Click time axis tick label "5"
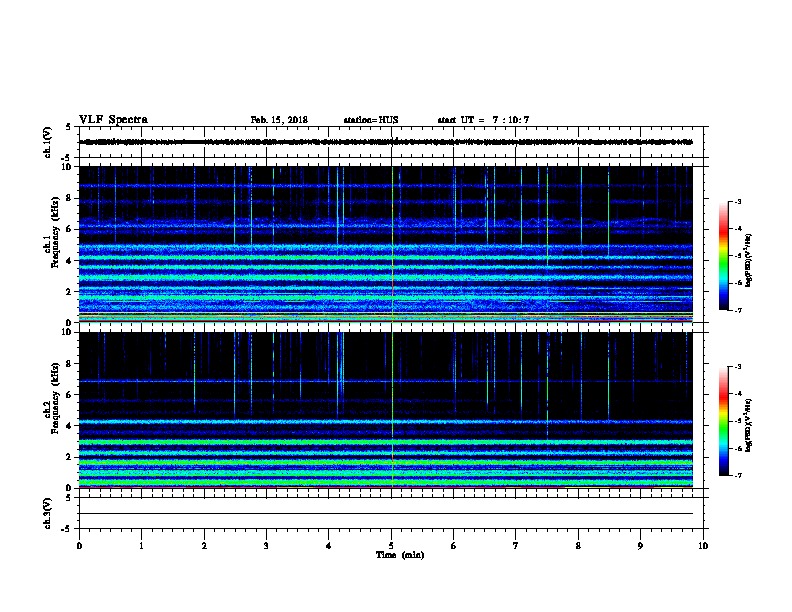The height and width of the screenshot is (612, 792). click(x=391, y=546)
